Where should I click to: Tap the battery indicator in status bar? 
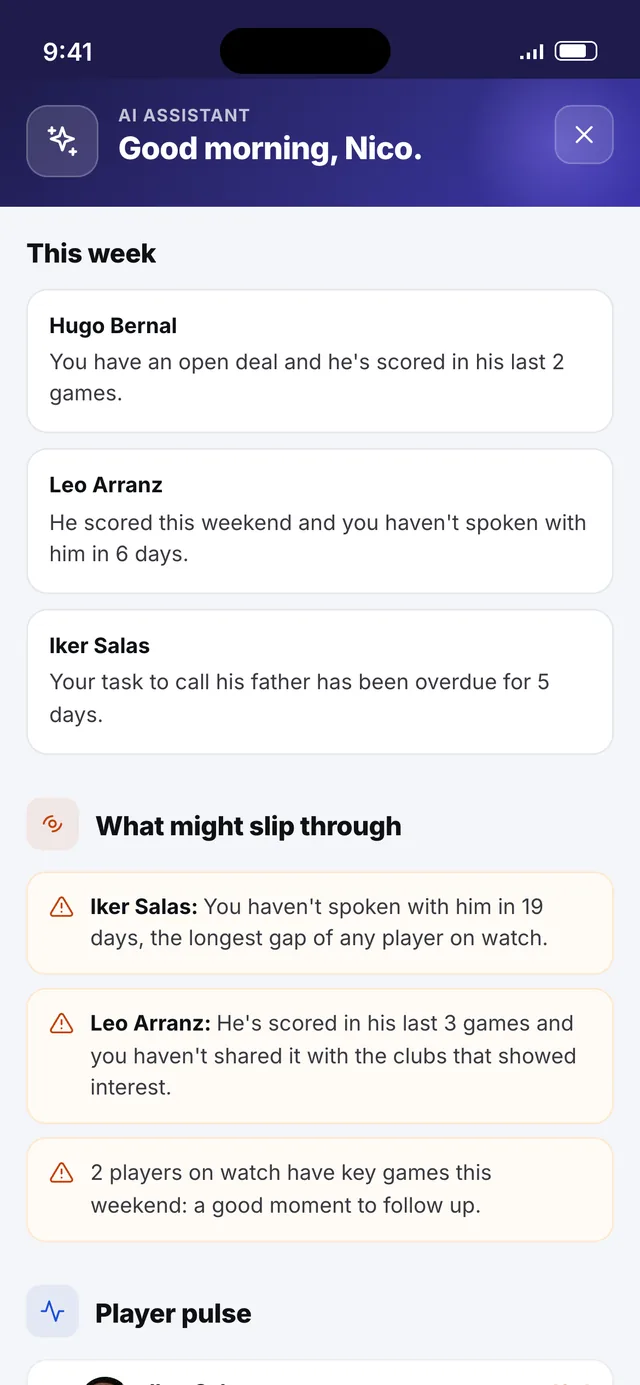click(x=576, y=51)
